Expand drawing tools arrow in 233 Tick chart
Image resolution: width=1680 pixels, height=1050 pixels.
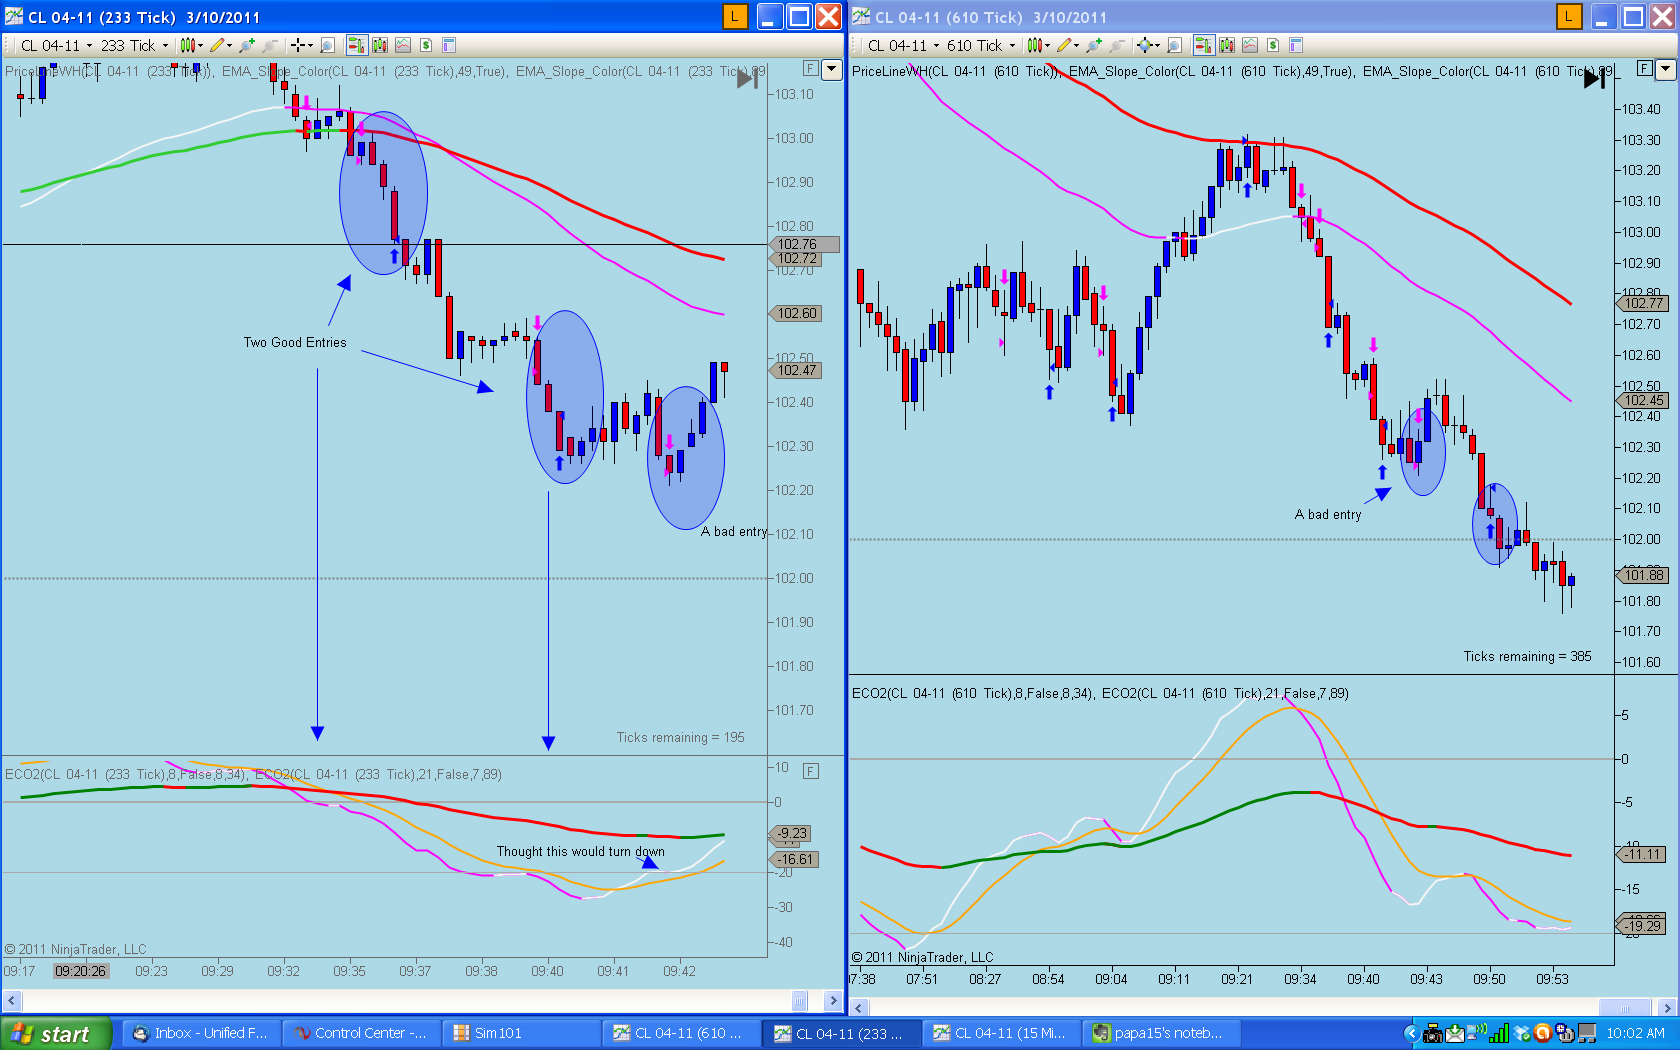click(x=229, y=45)
